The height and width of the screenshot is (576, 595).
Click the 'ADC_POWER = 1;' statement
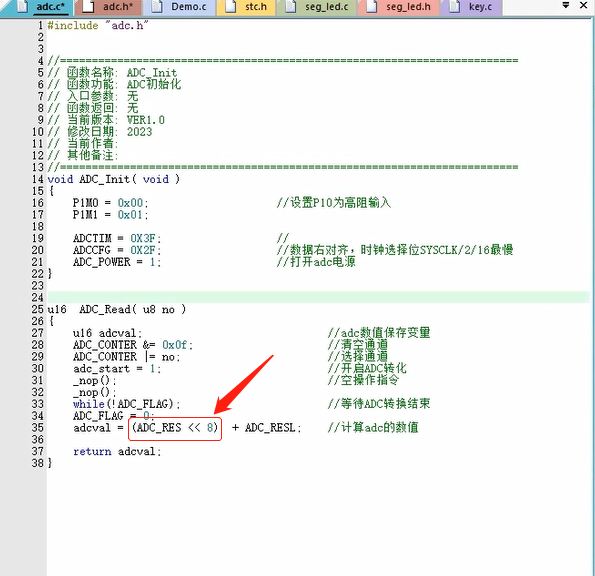click(117, 262)
